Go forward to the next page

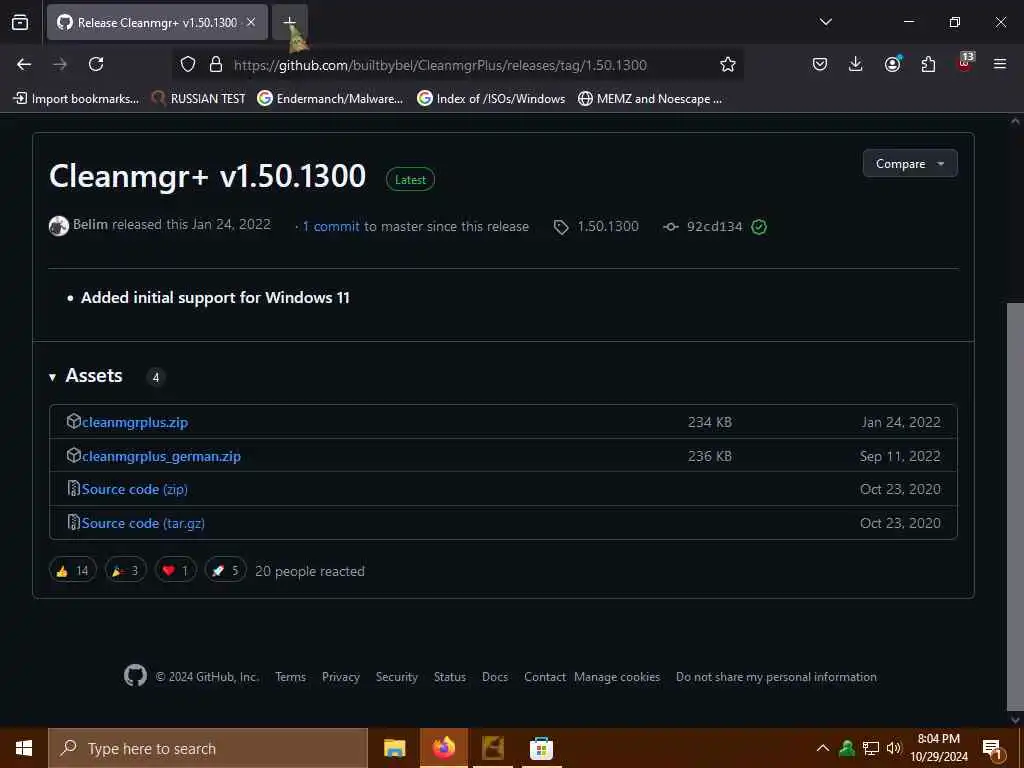coord(60,64)
